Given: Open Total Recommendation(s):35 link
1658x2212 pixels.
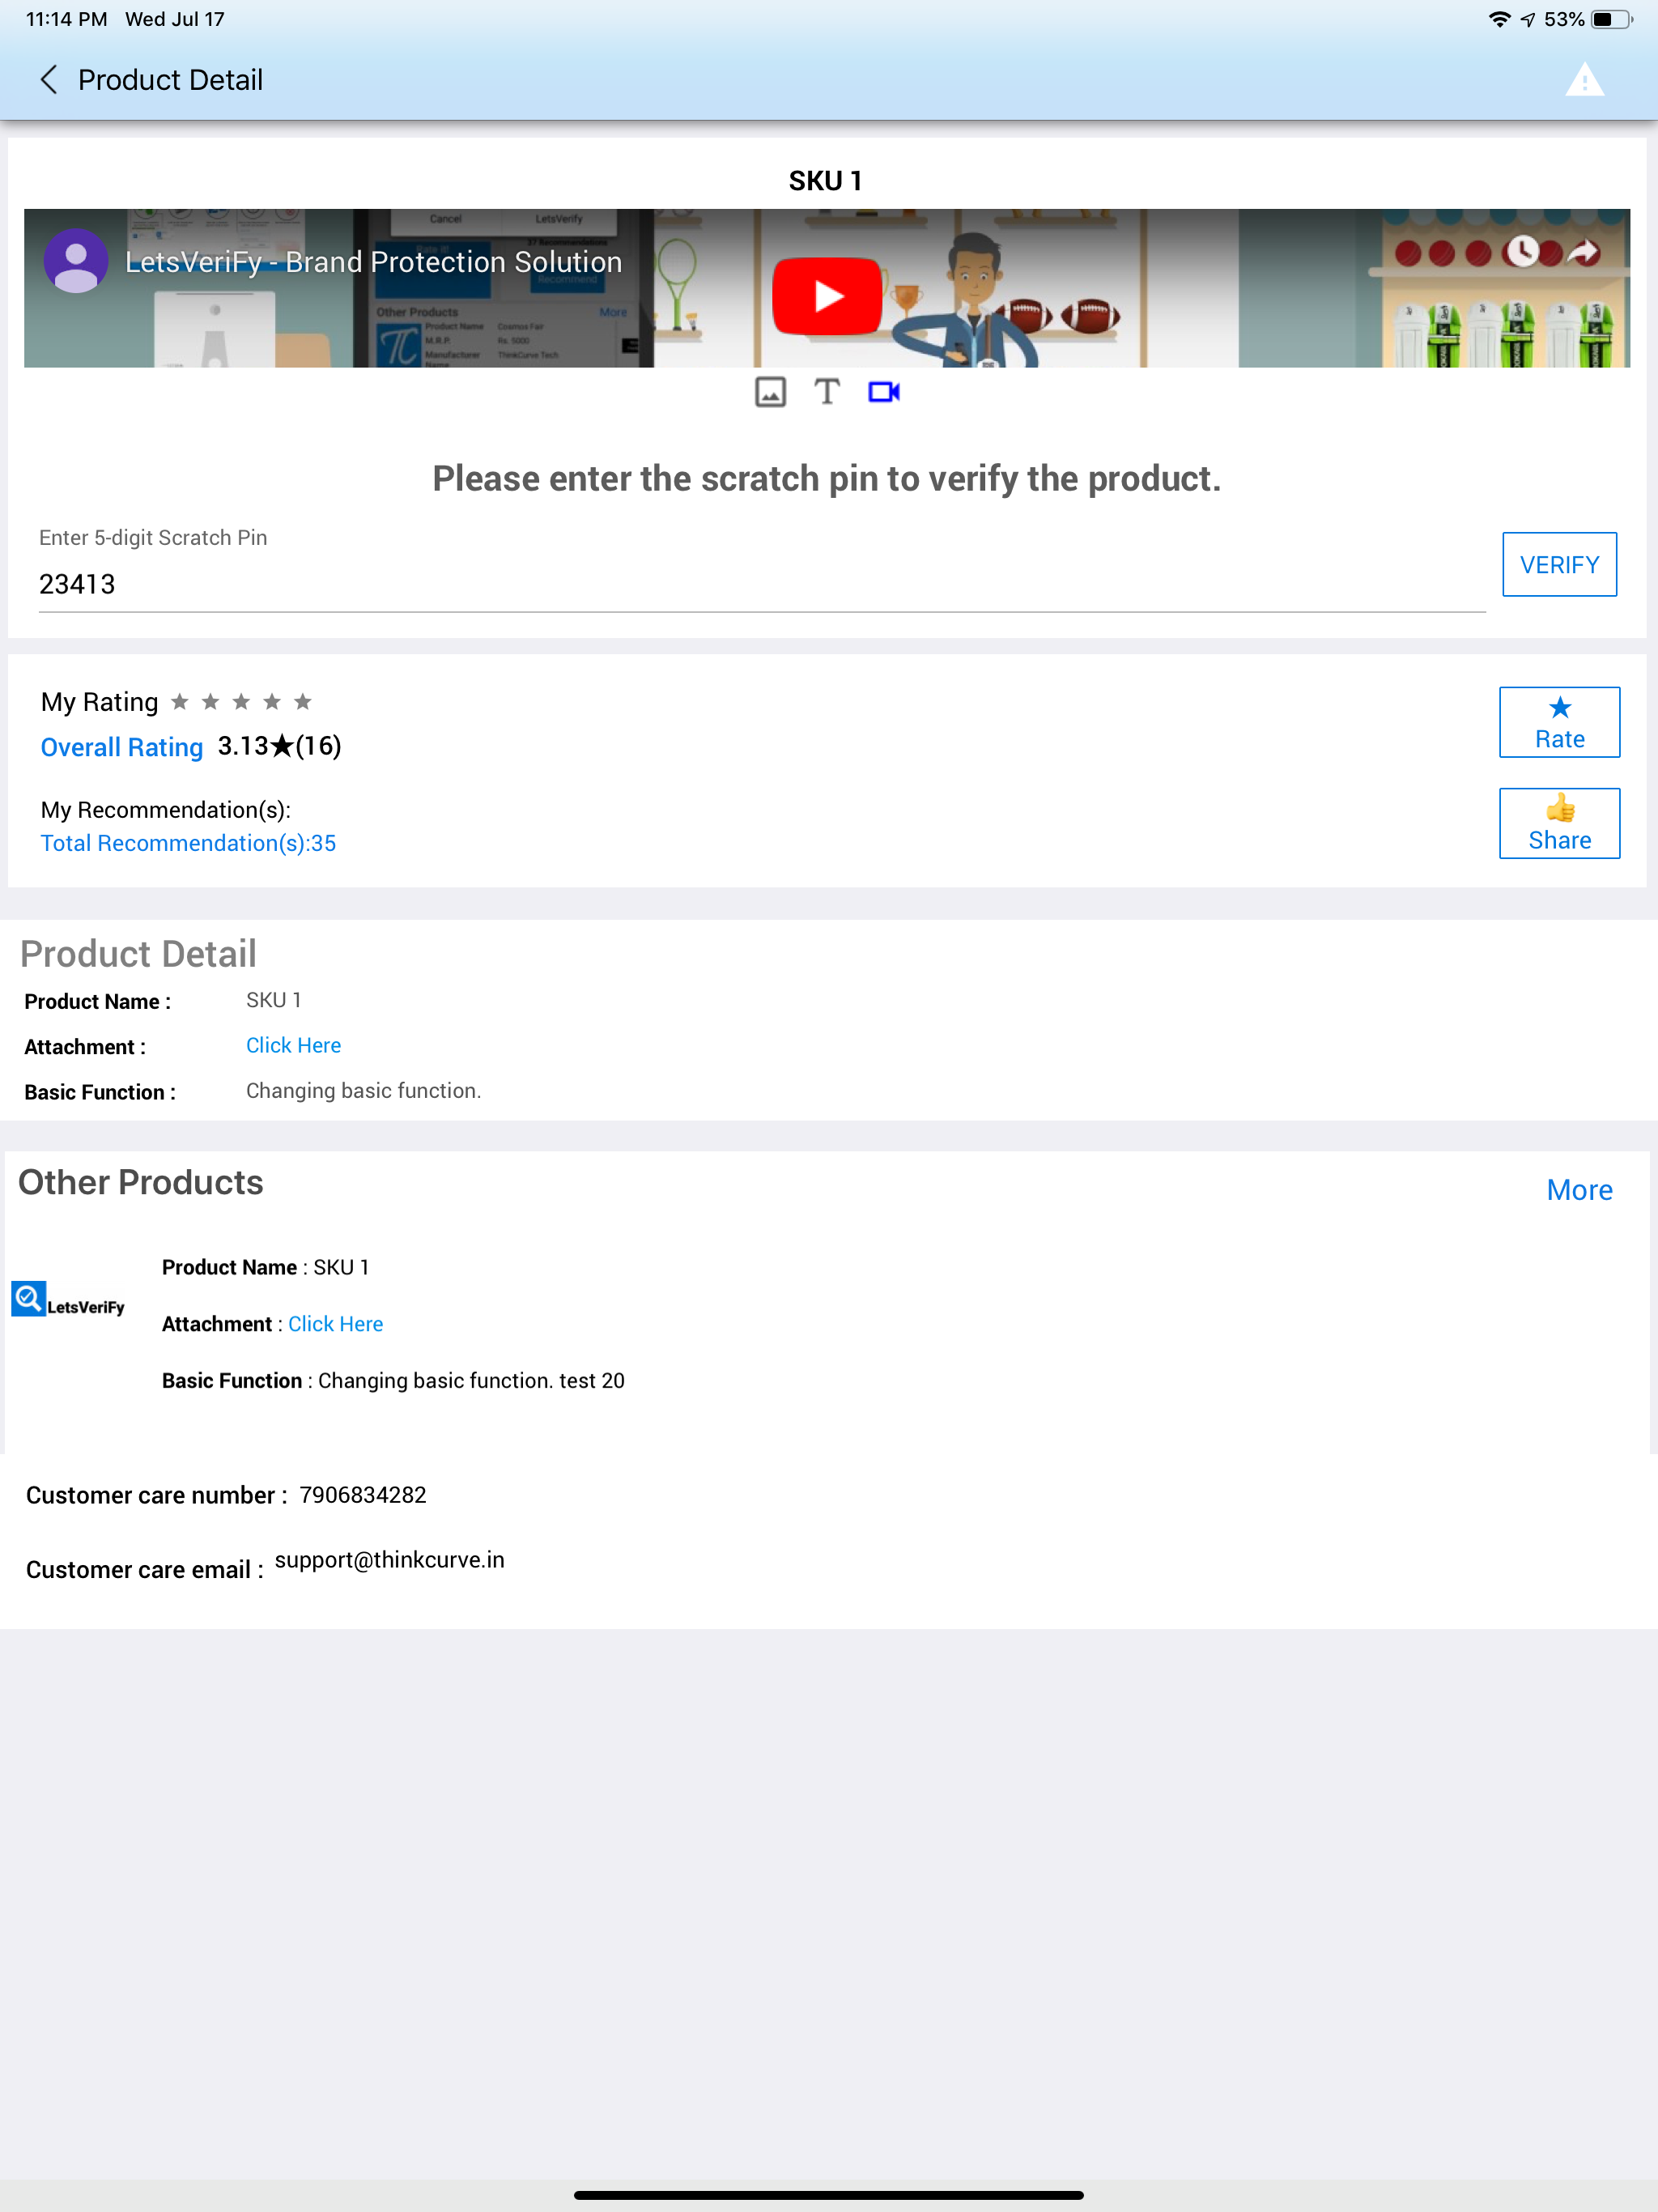Looking at the screenshot, I should [188, 843].
